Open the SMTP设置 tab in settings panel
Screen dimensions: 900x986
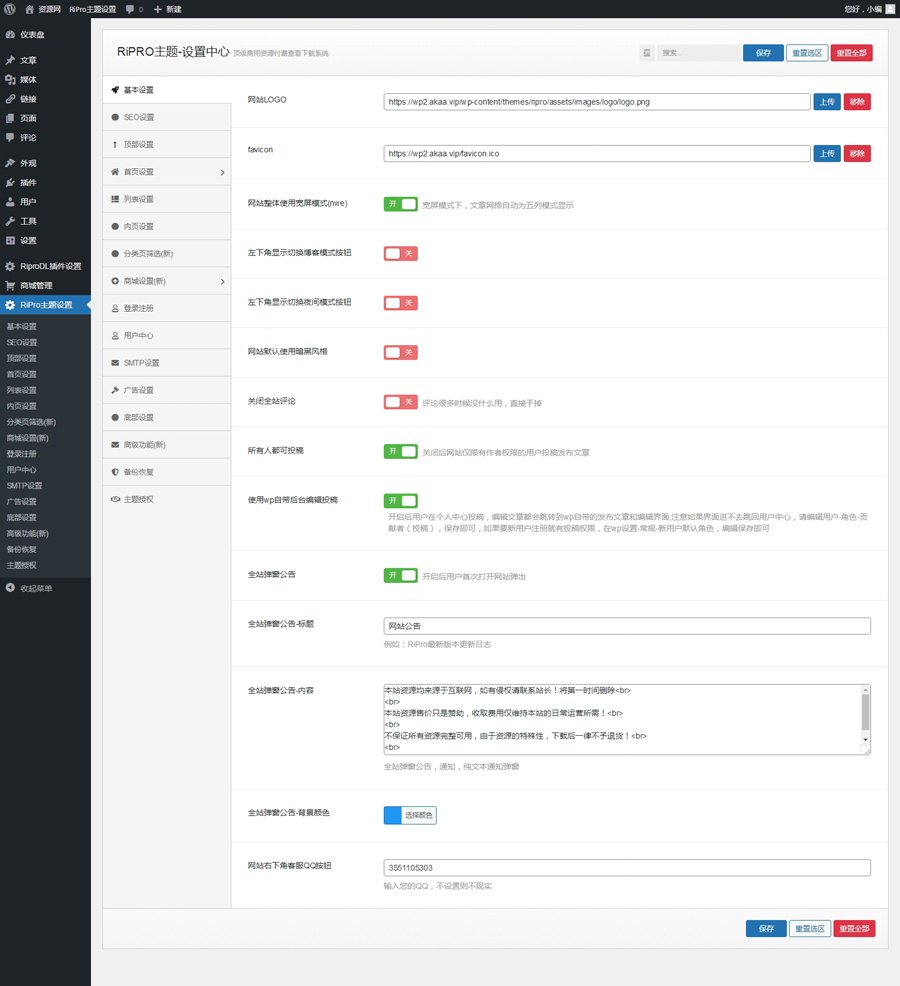point(141,363)
